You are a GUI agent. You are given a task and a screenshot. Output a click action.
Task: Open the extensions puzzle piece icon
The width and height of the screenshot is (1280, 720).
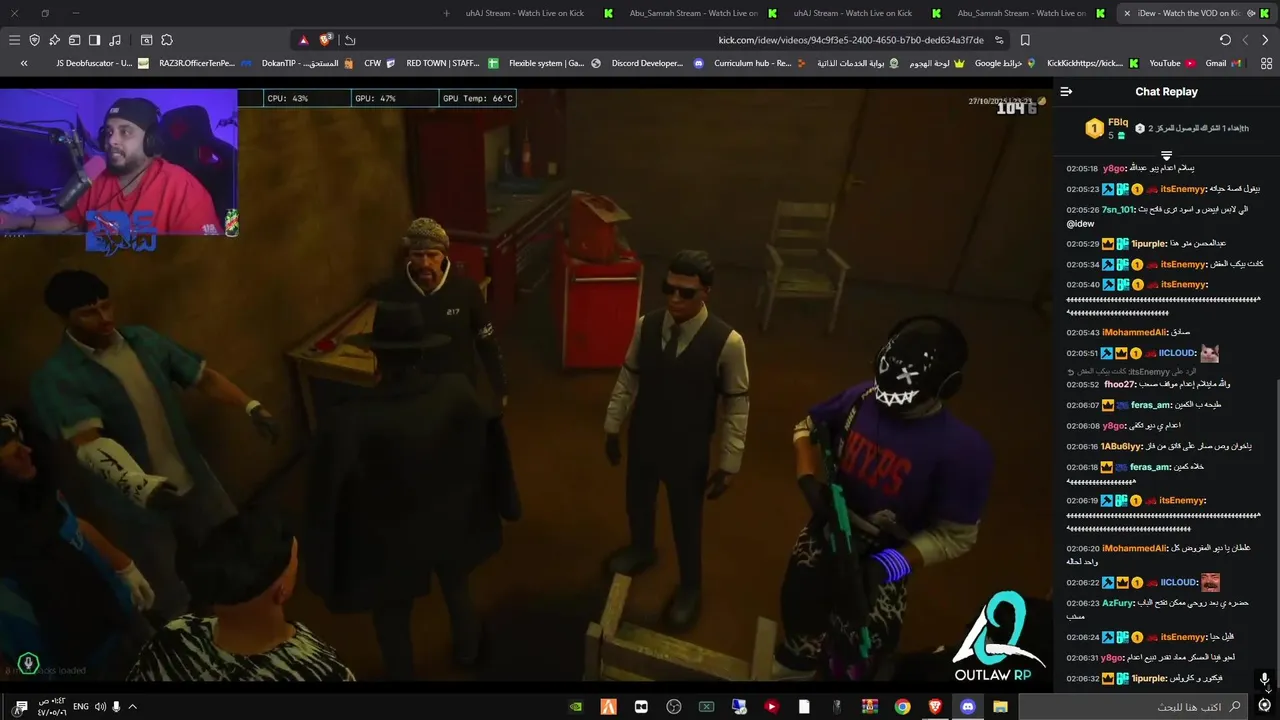pos(167,40)
